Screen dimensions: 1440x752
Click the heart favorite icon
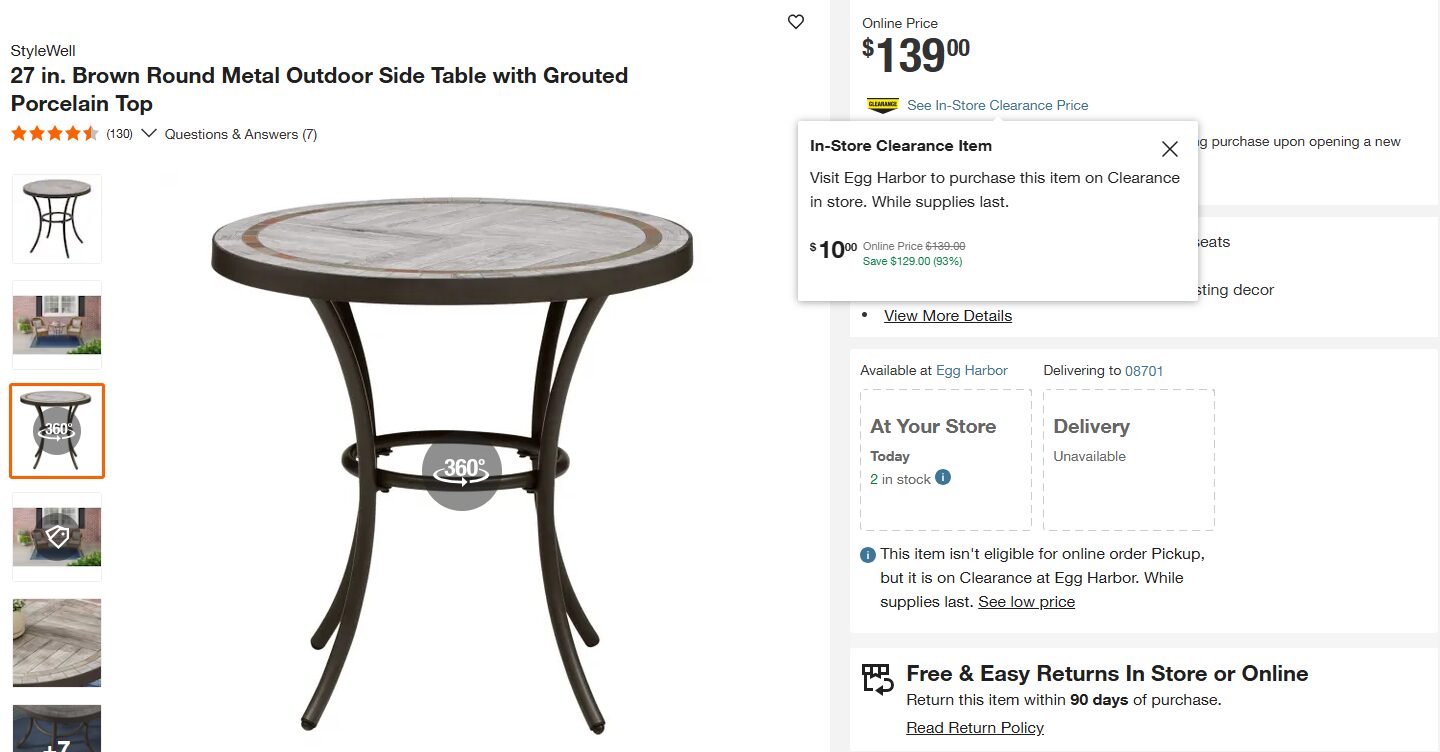(x=796, y=22)
